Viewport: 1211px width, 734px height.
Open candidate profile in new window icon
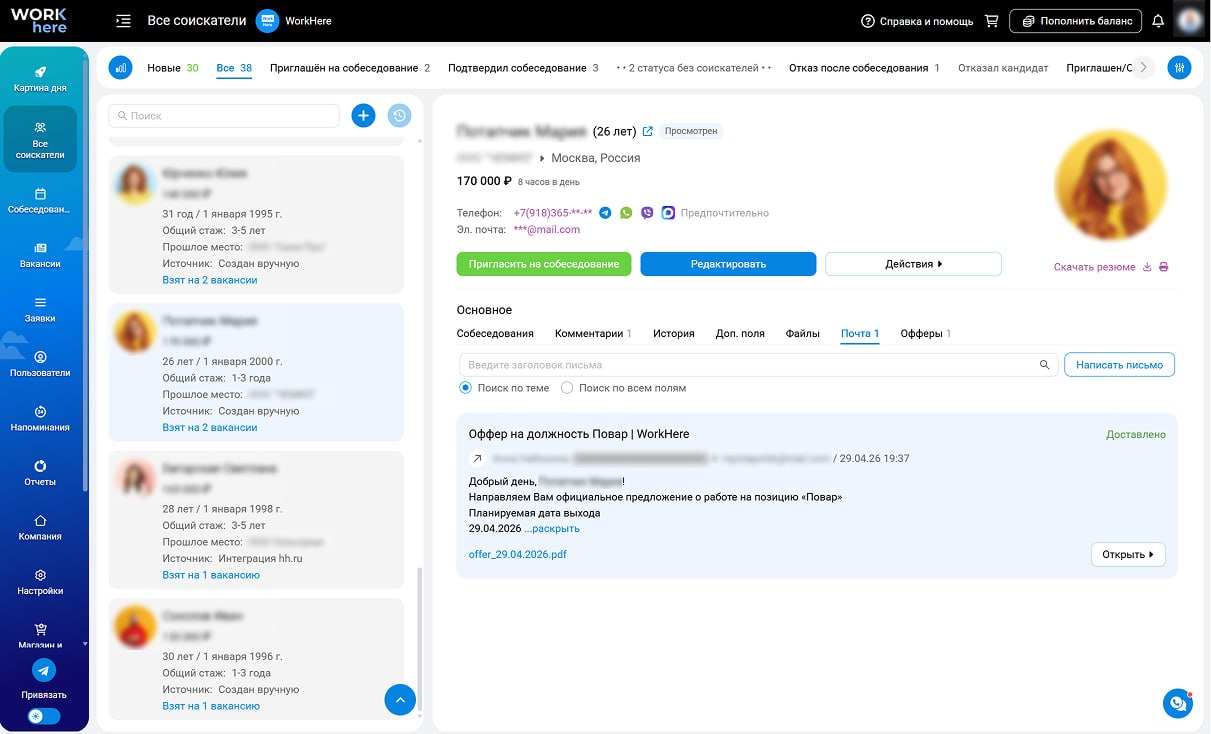click(648, 131)
